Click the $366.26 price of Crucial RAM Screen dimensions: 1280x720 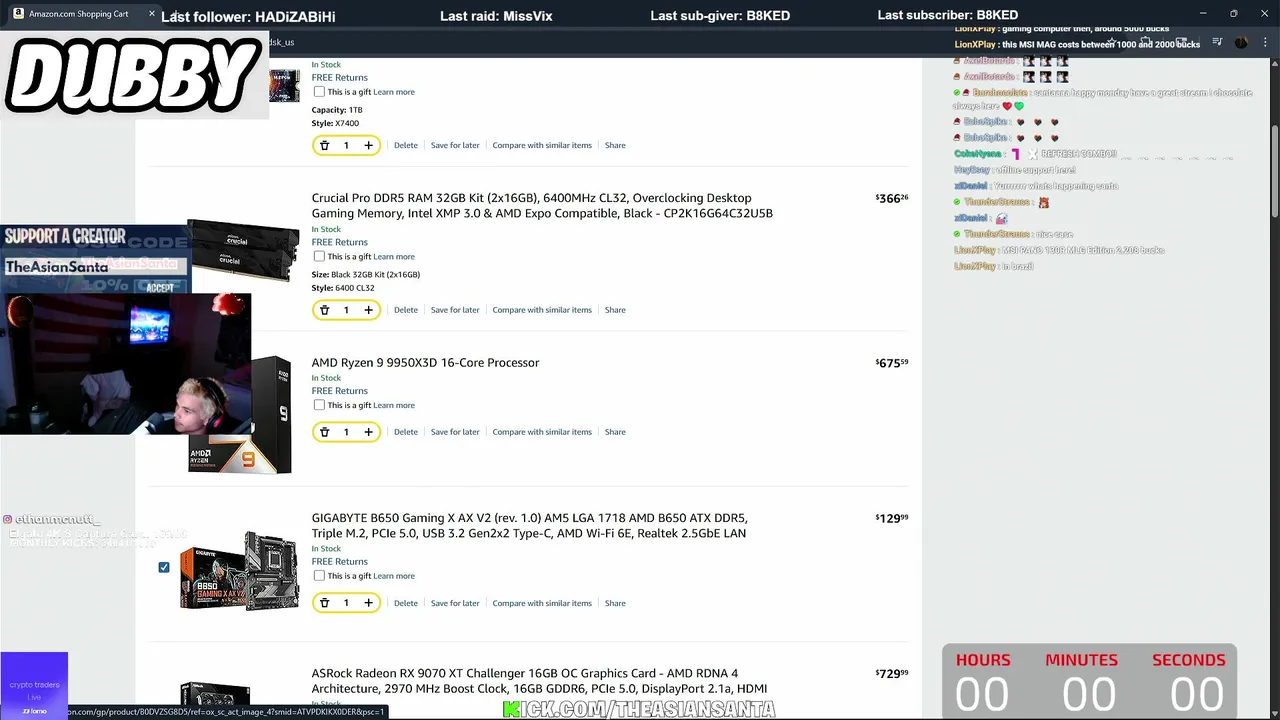point(892,199)
